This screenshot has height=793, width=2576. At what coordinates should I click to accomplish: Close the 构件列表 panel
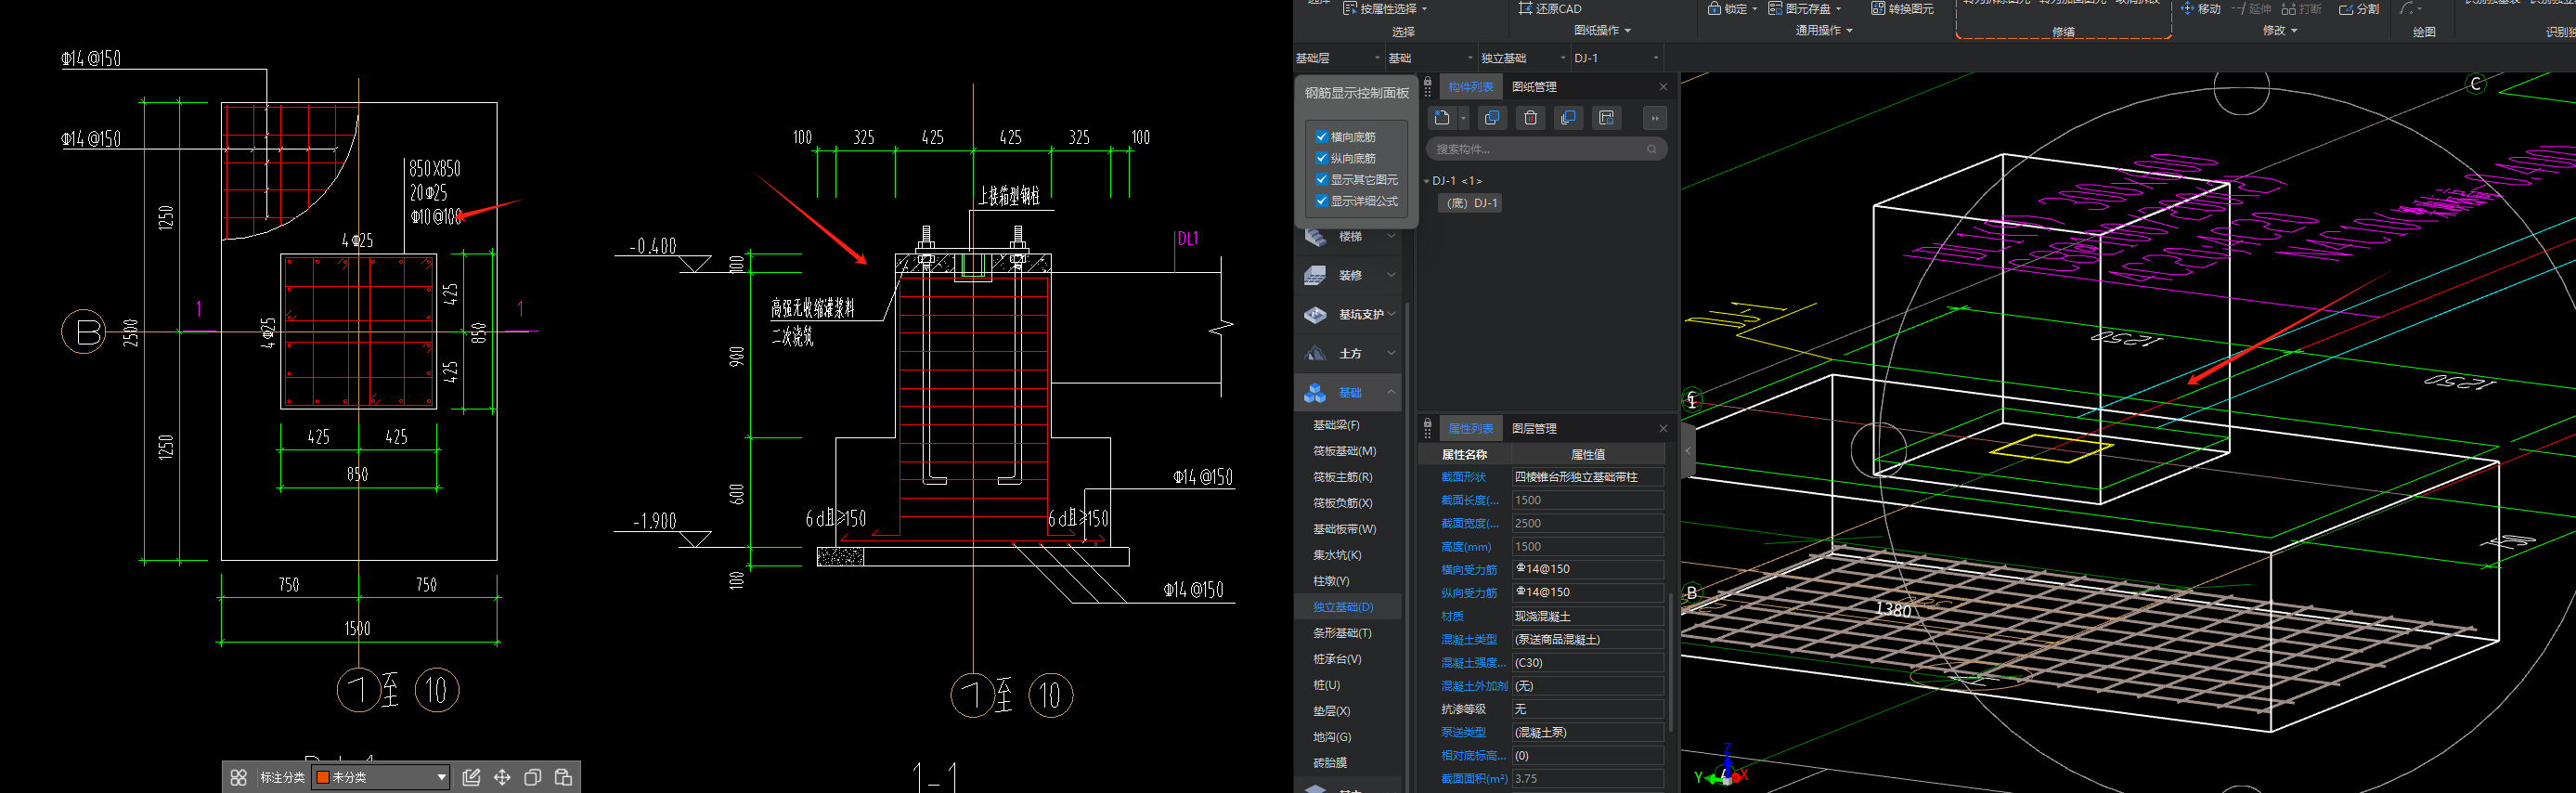click(1663, 87)
